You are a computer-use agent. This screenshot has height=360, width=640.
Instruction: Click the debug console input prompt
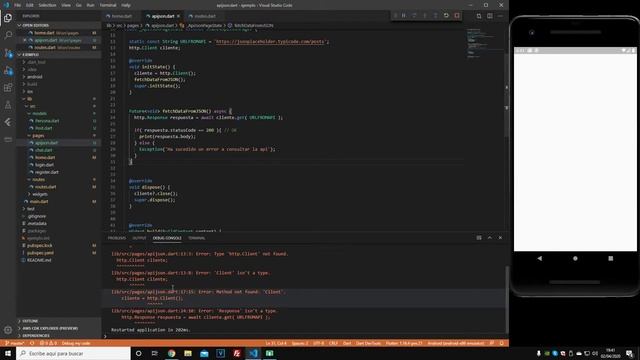pos(304,336)
